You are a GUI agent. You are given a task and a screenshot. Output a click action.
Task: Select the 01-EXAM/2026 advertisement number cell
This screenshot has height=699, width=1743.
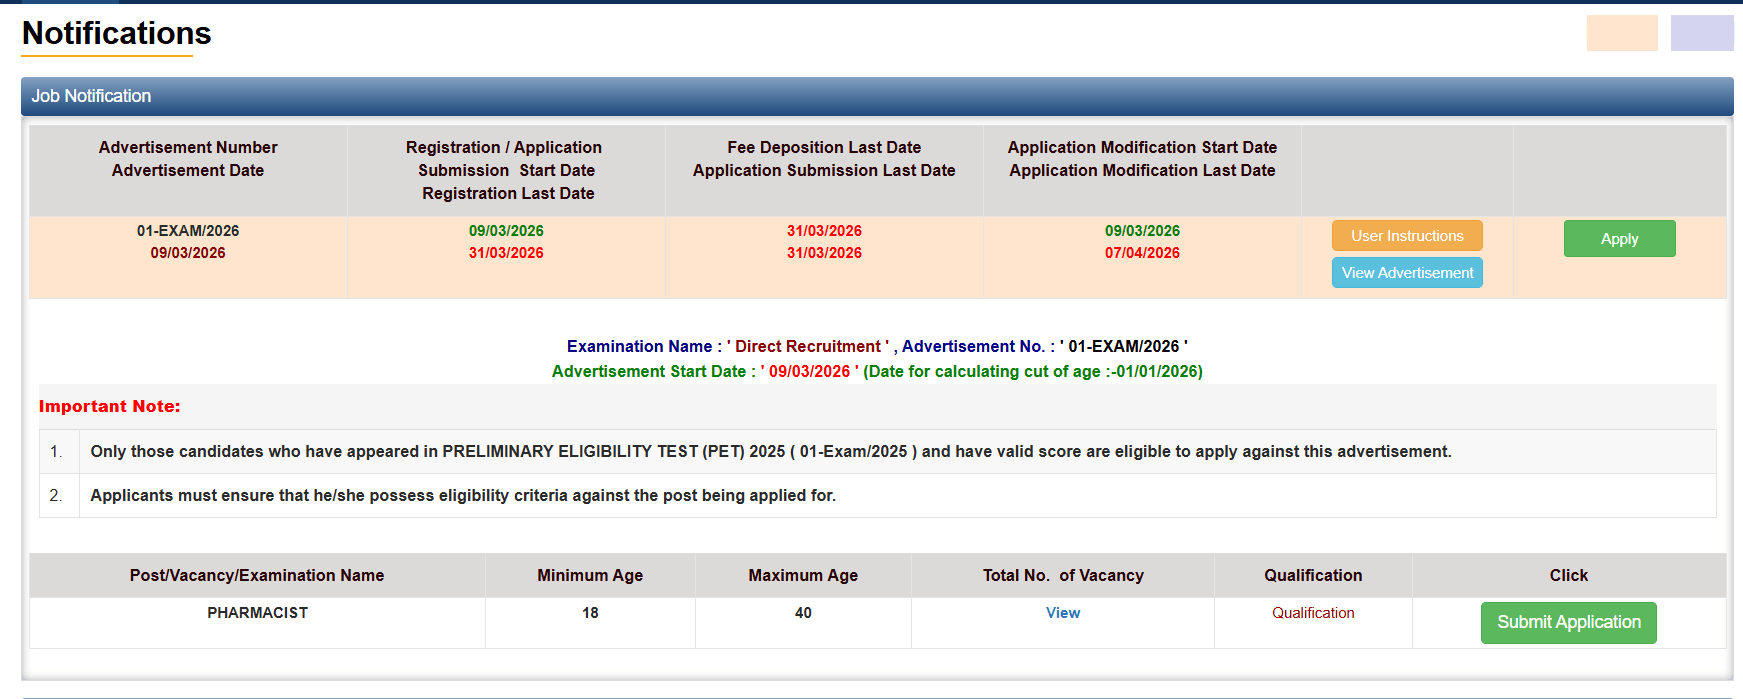pyautogui.click(x=188, y=231)
